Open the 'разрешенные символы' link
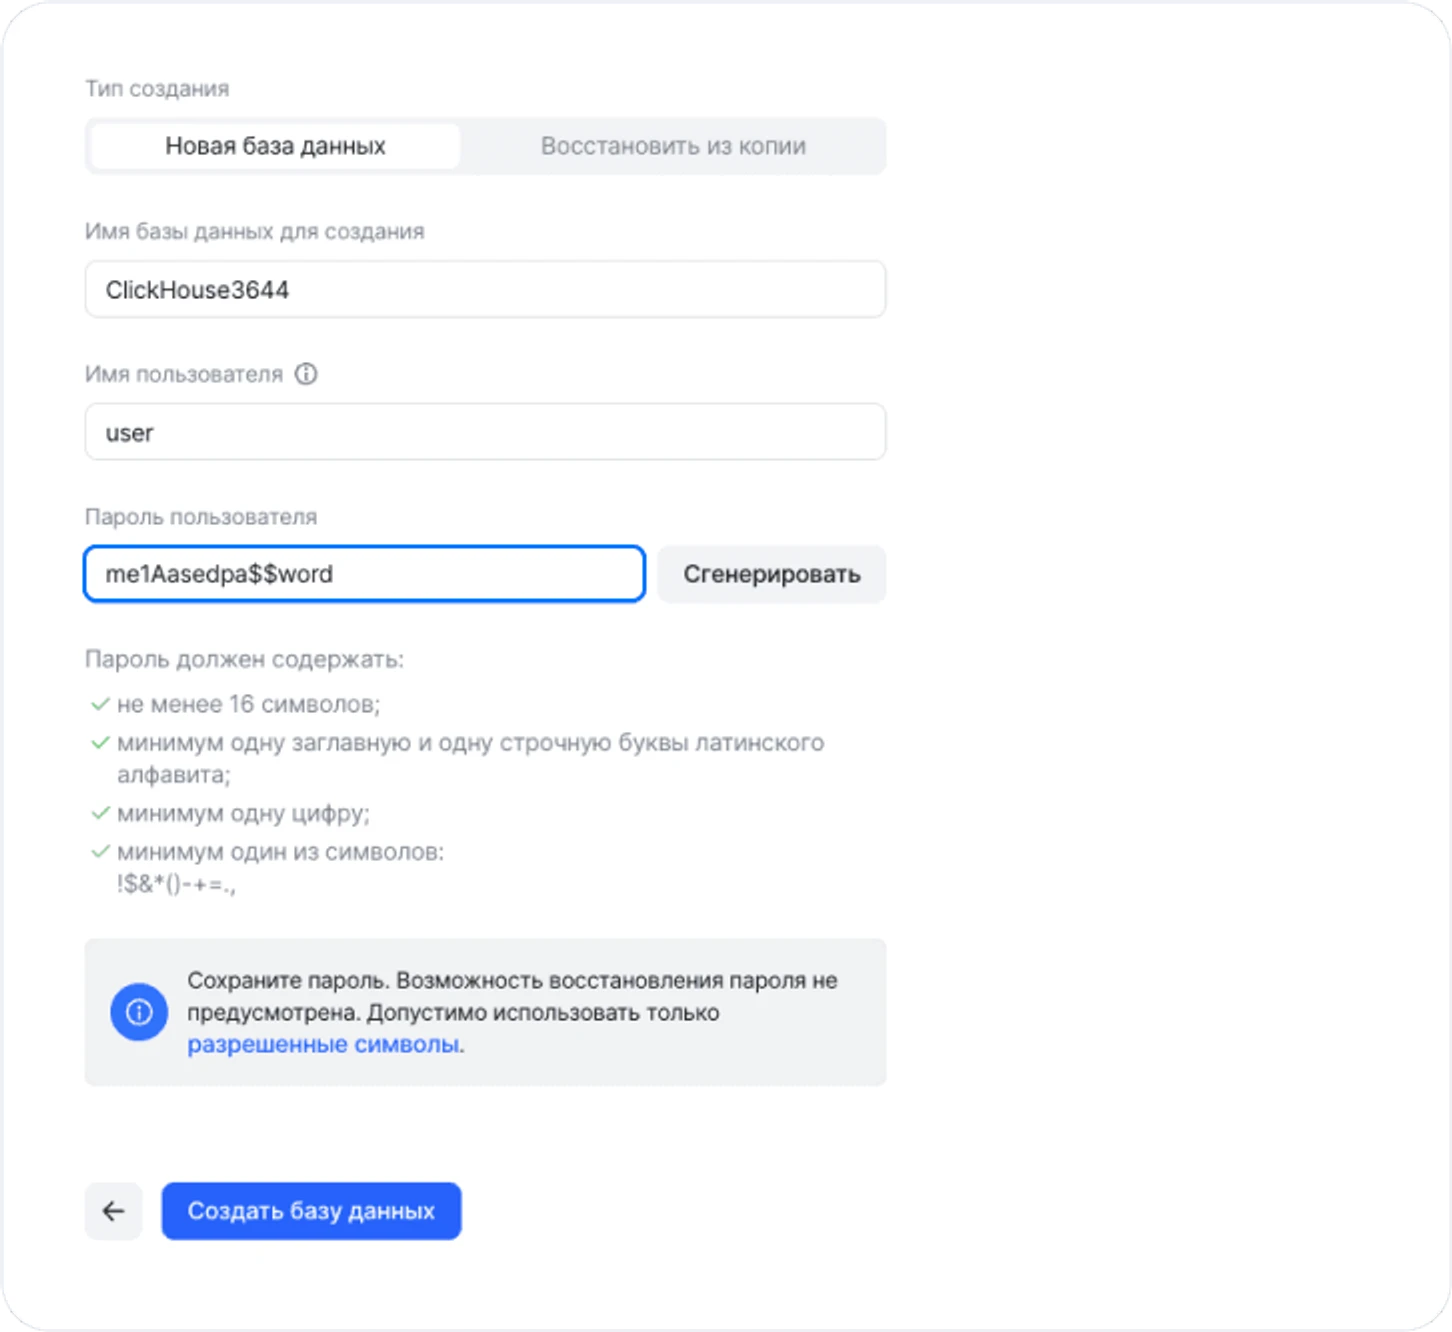This screenshot has width=1452, height=1332. tap(323, 1043)
